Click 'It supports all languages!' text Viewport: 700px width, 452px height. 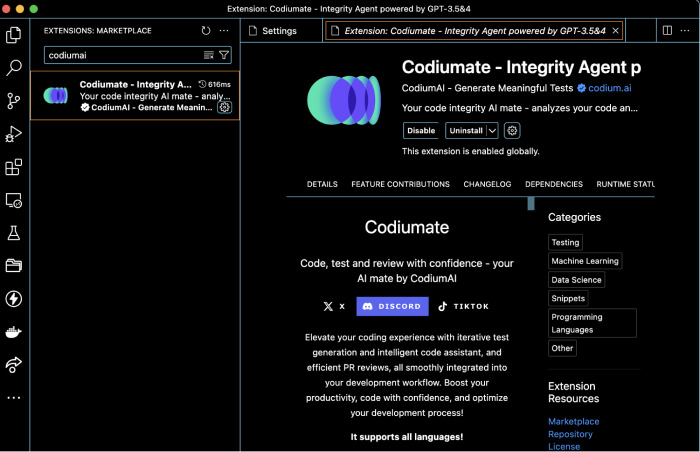click(x=407, y=437)
